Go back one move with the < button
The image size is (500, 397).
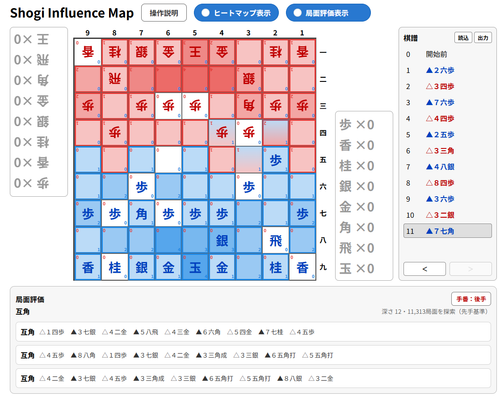click(x=424, y=269)
